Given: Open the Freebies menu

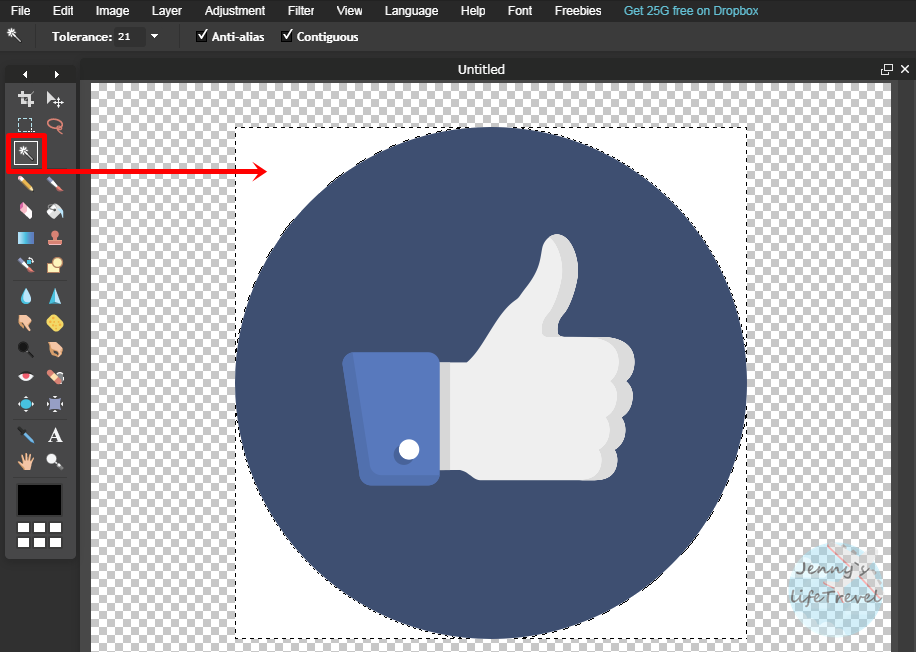Looking at the screenshot, I should point(578,11).
